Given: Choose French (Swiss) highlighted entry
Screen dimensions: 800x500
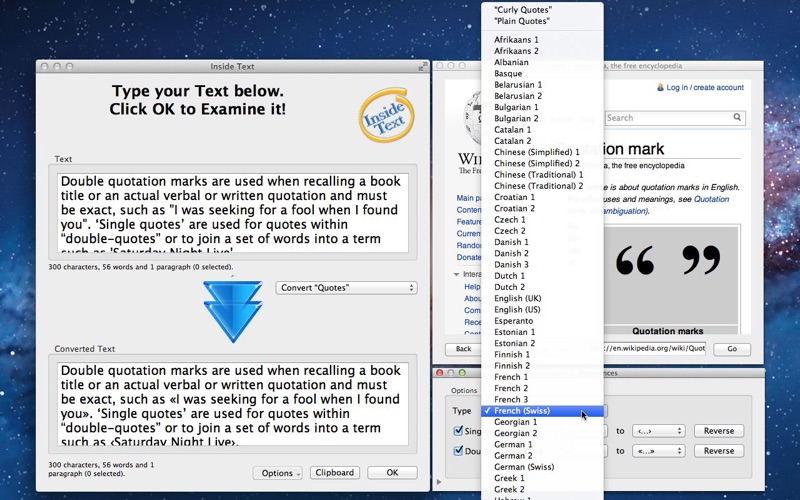Looking at the screenshot, I should click(x=542, y=411).
